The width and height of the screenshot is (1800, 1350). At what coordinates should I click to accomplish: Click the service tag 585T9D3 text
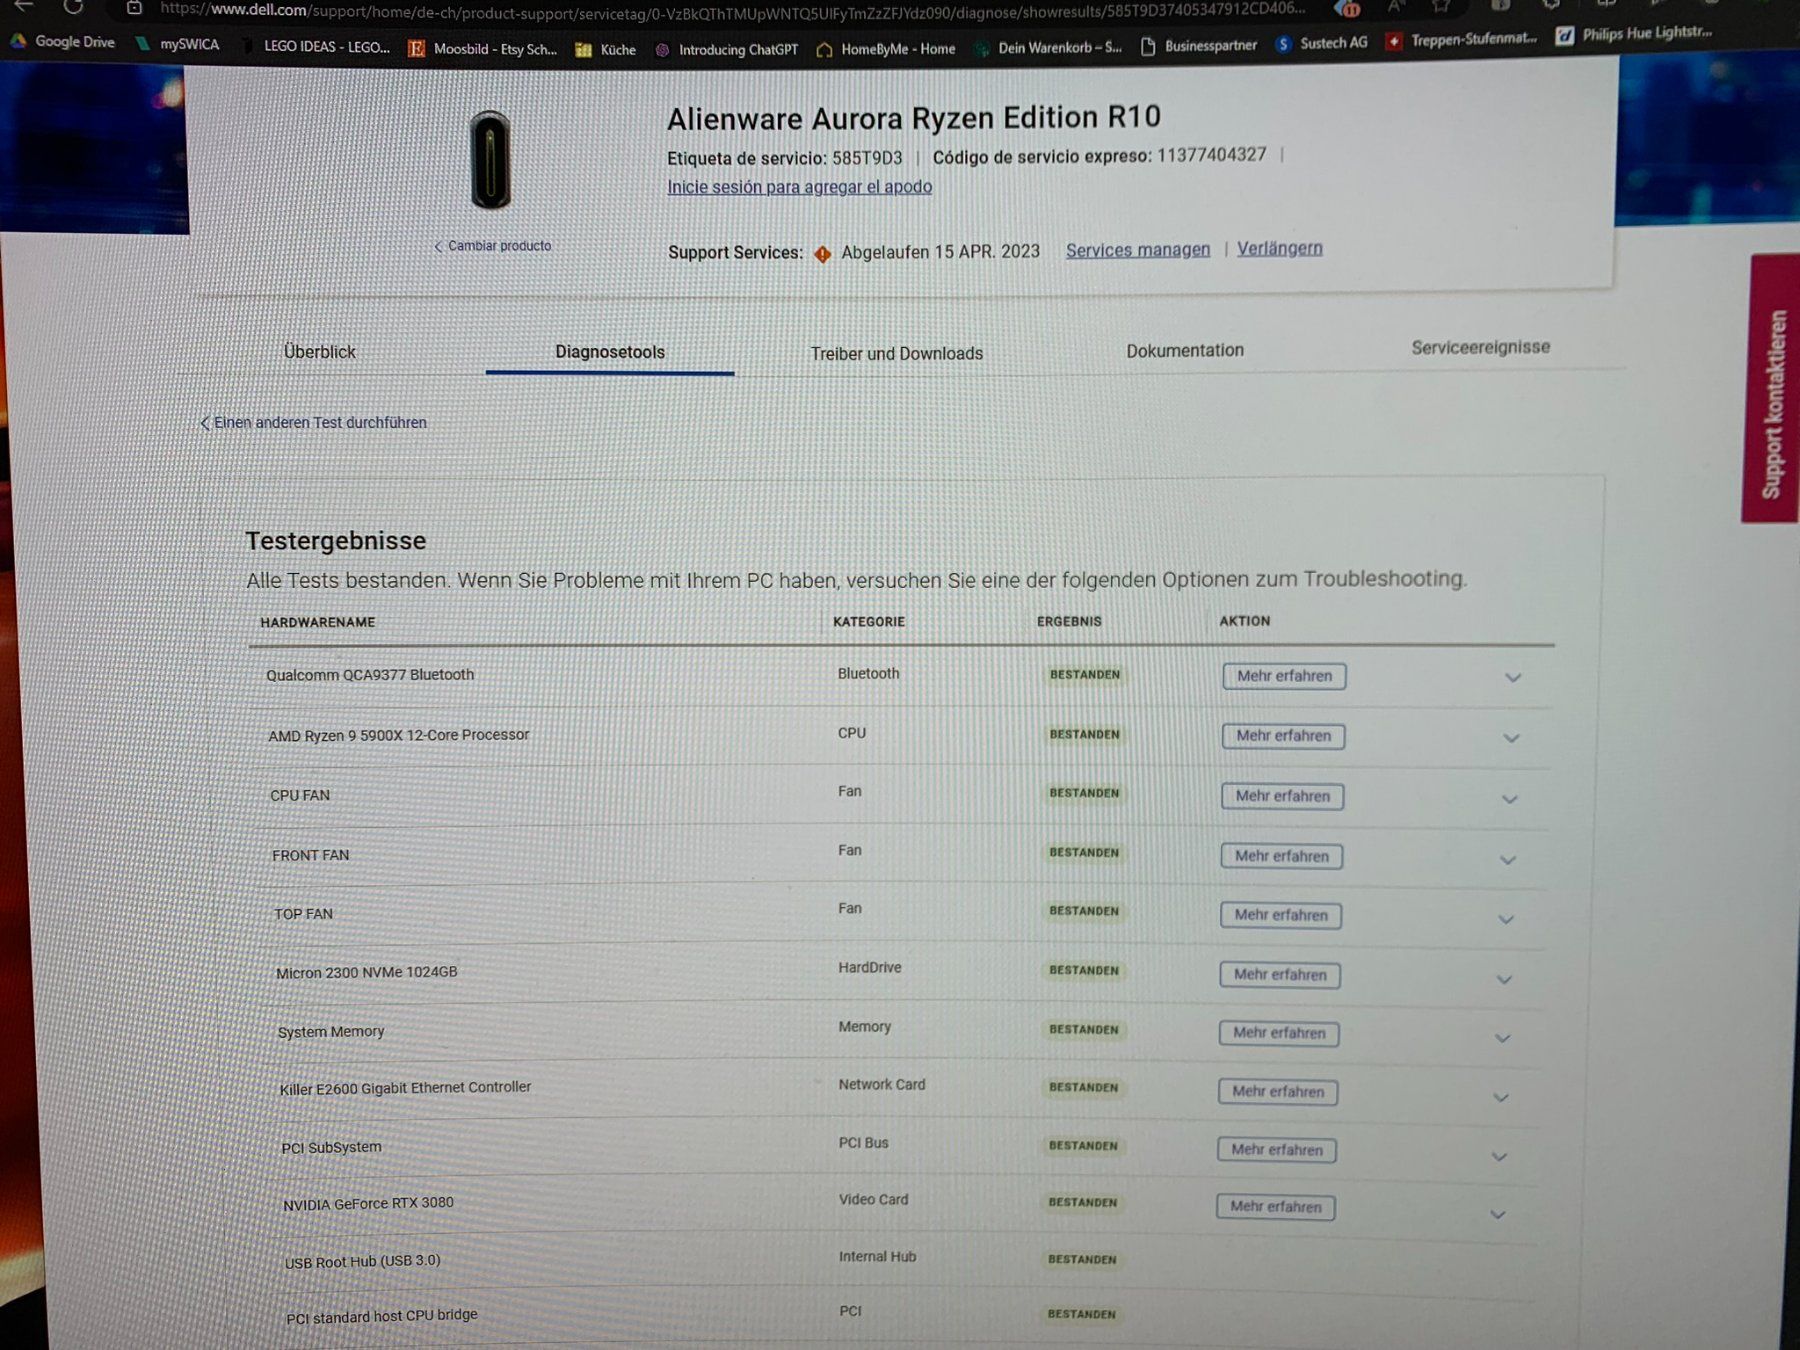[x=867, y=158]
